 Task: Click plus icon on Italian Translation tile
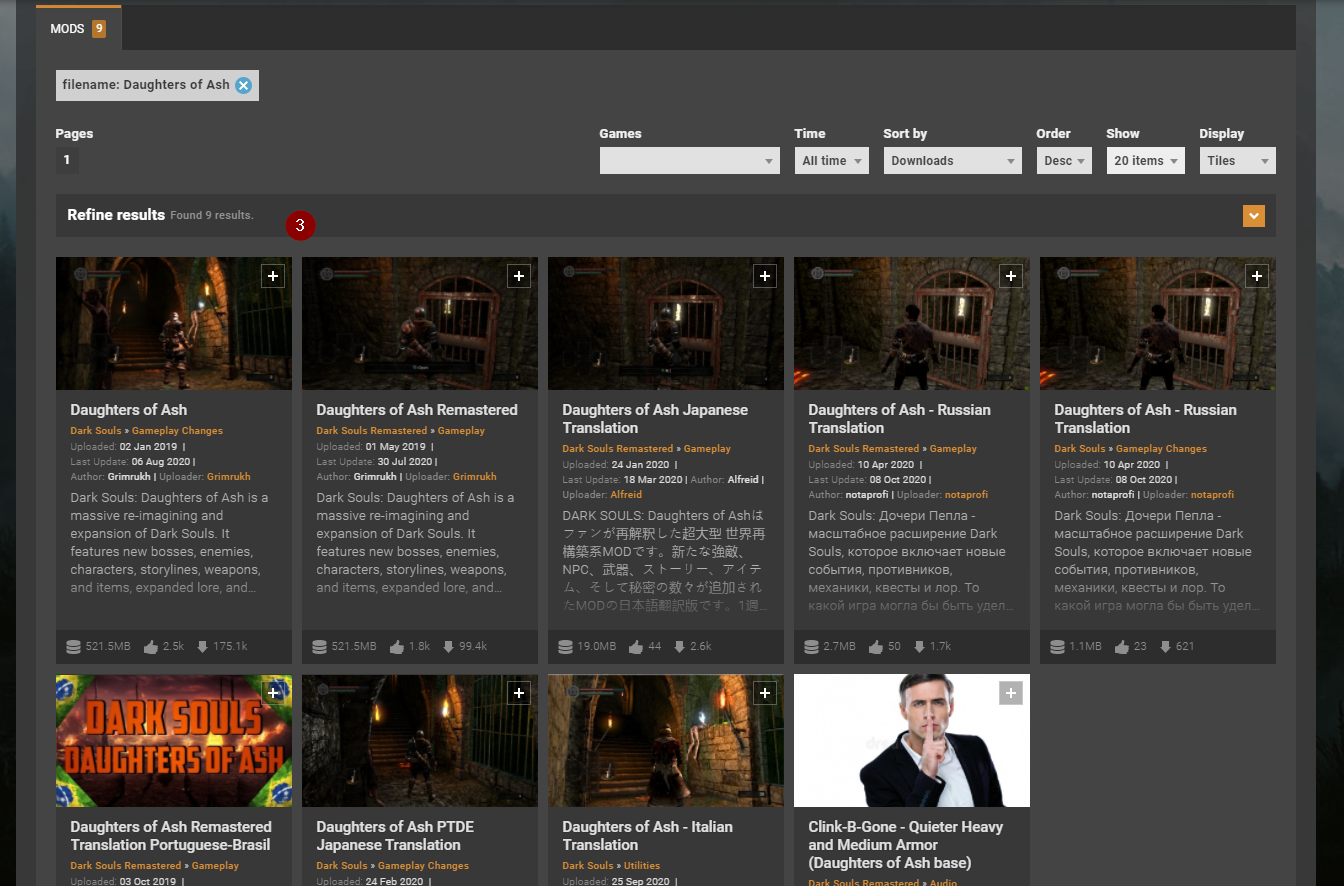[765, 692]
